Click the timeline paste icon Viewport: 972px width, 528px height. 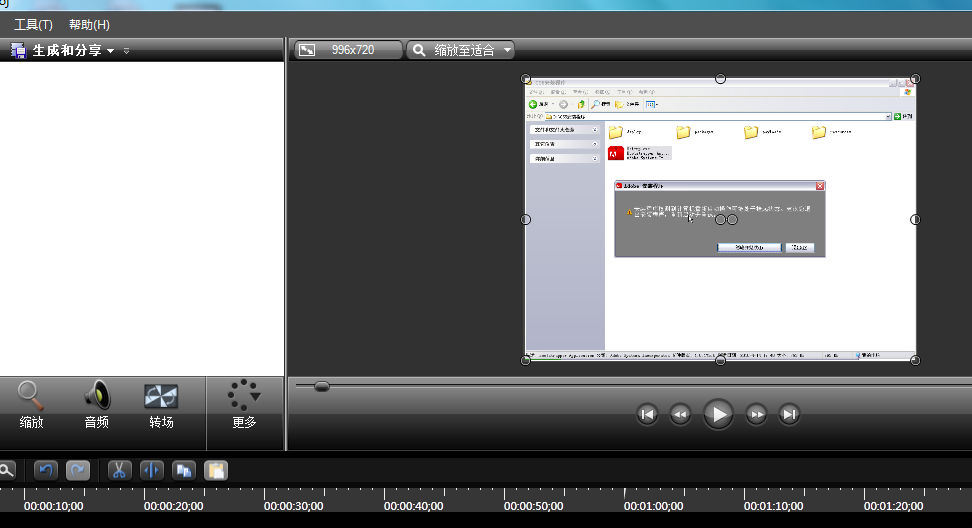click(x=215, y=470)
